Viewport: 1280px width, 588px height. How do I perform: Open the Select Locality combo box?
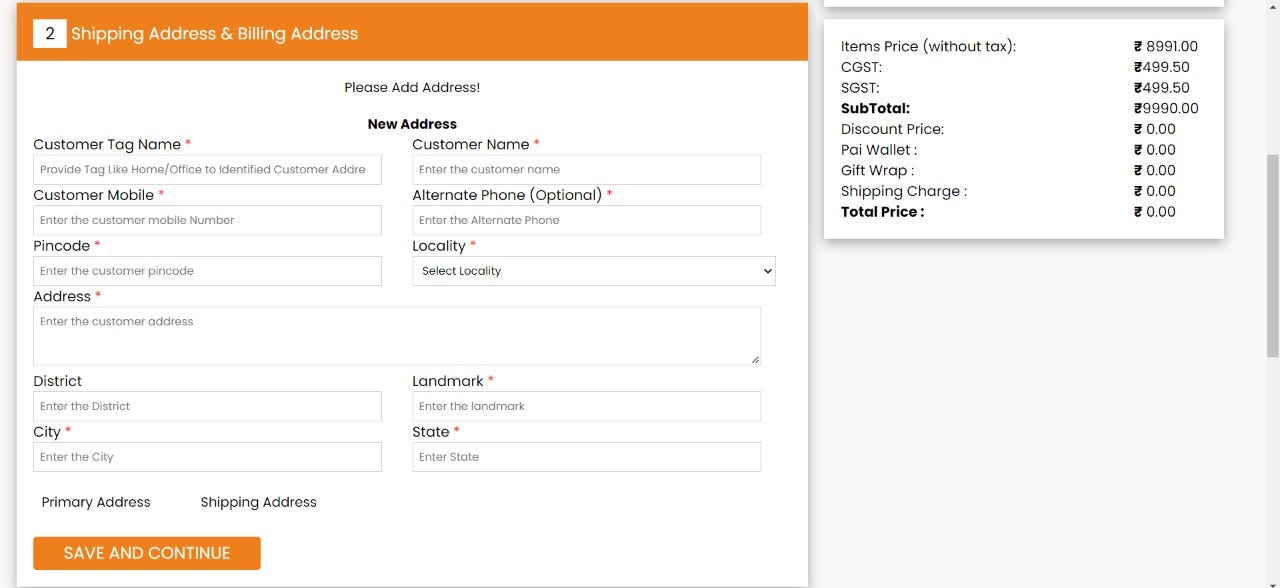tap(594, 271)
